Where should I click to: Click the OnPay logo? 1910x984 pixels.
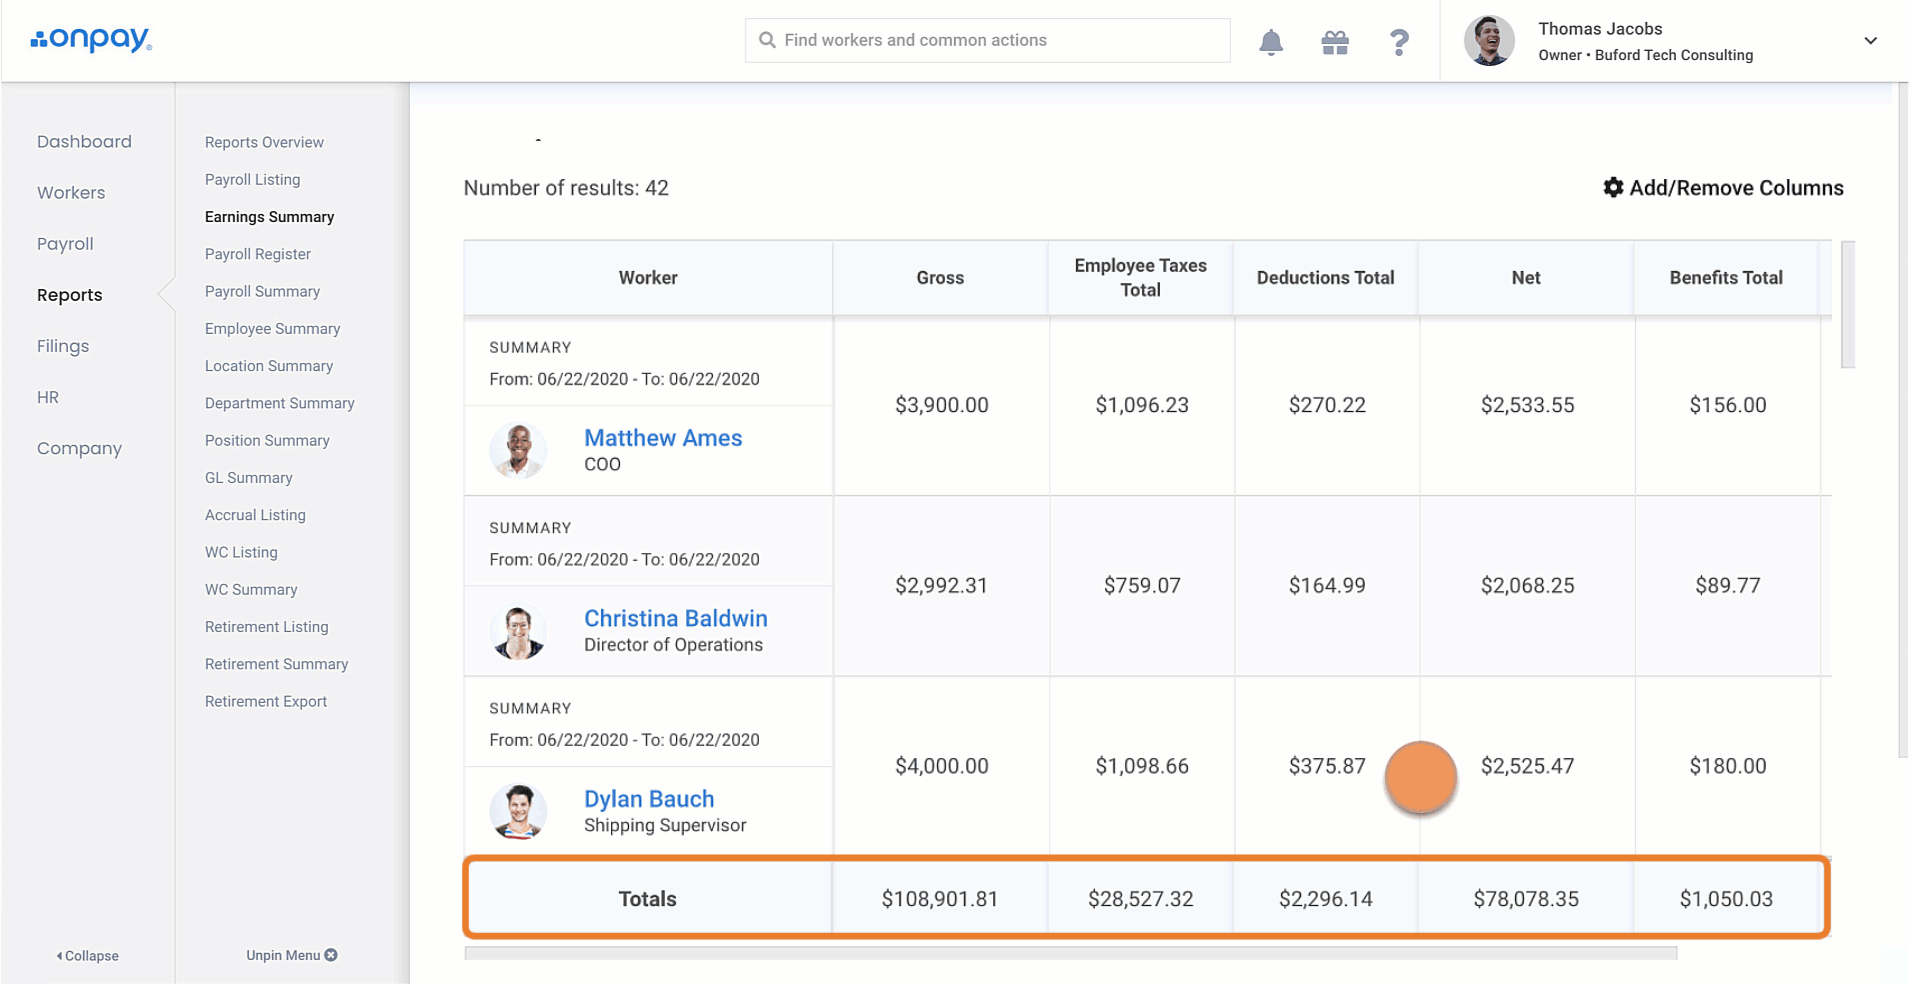pos(91,39)
